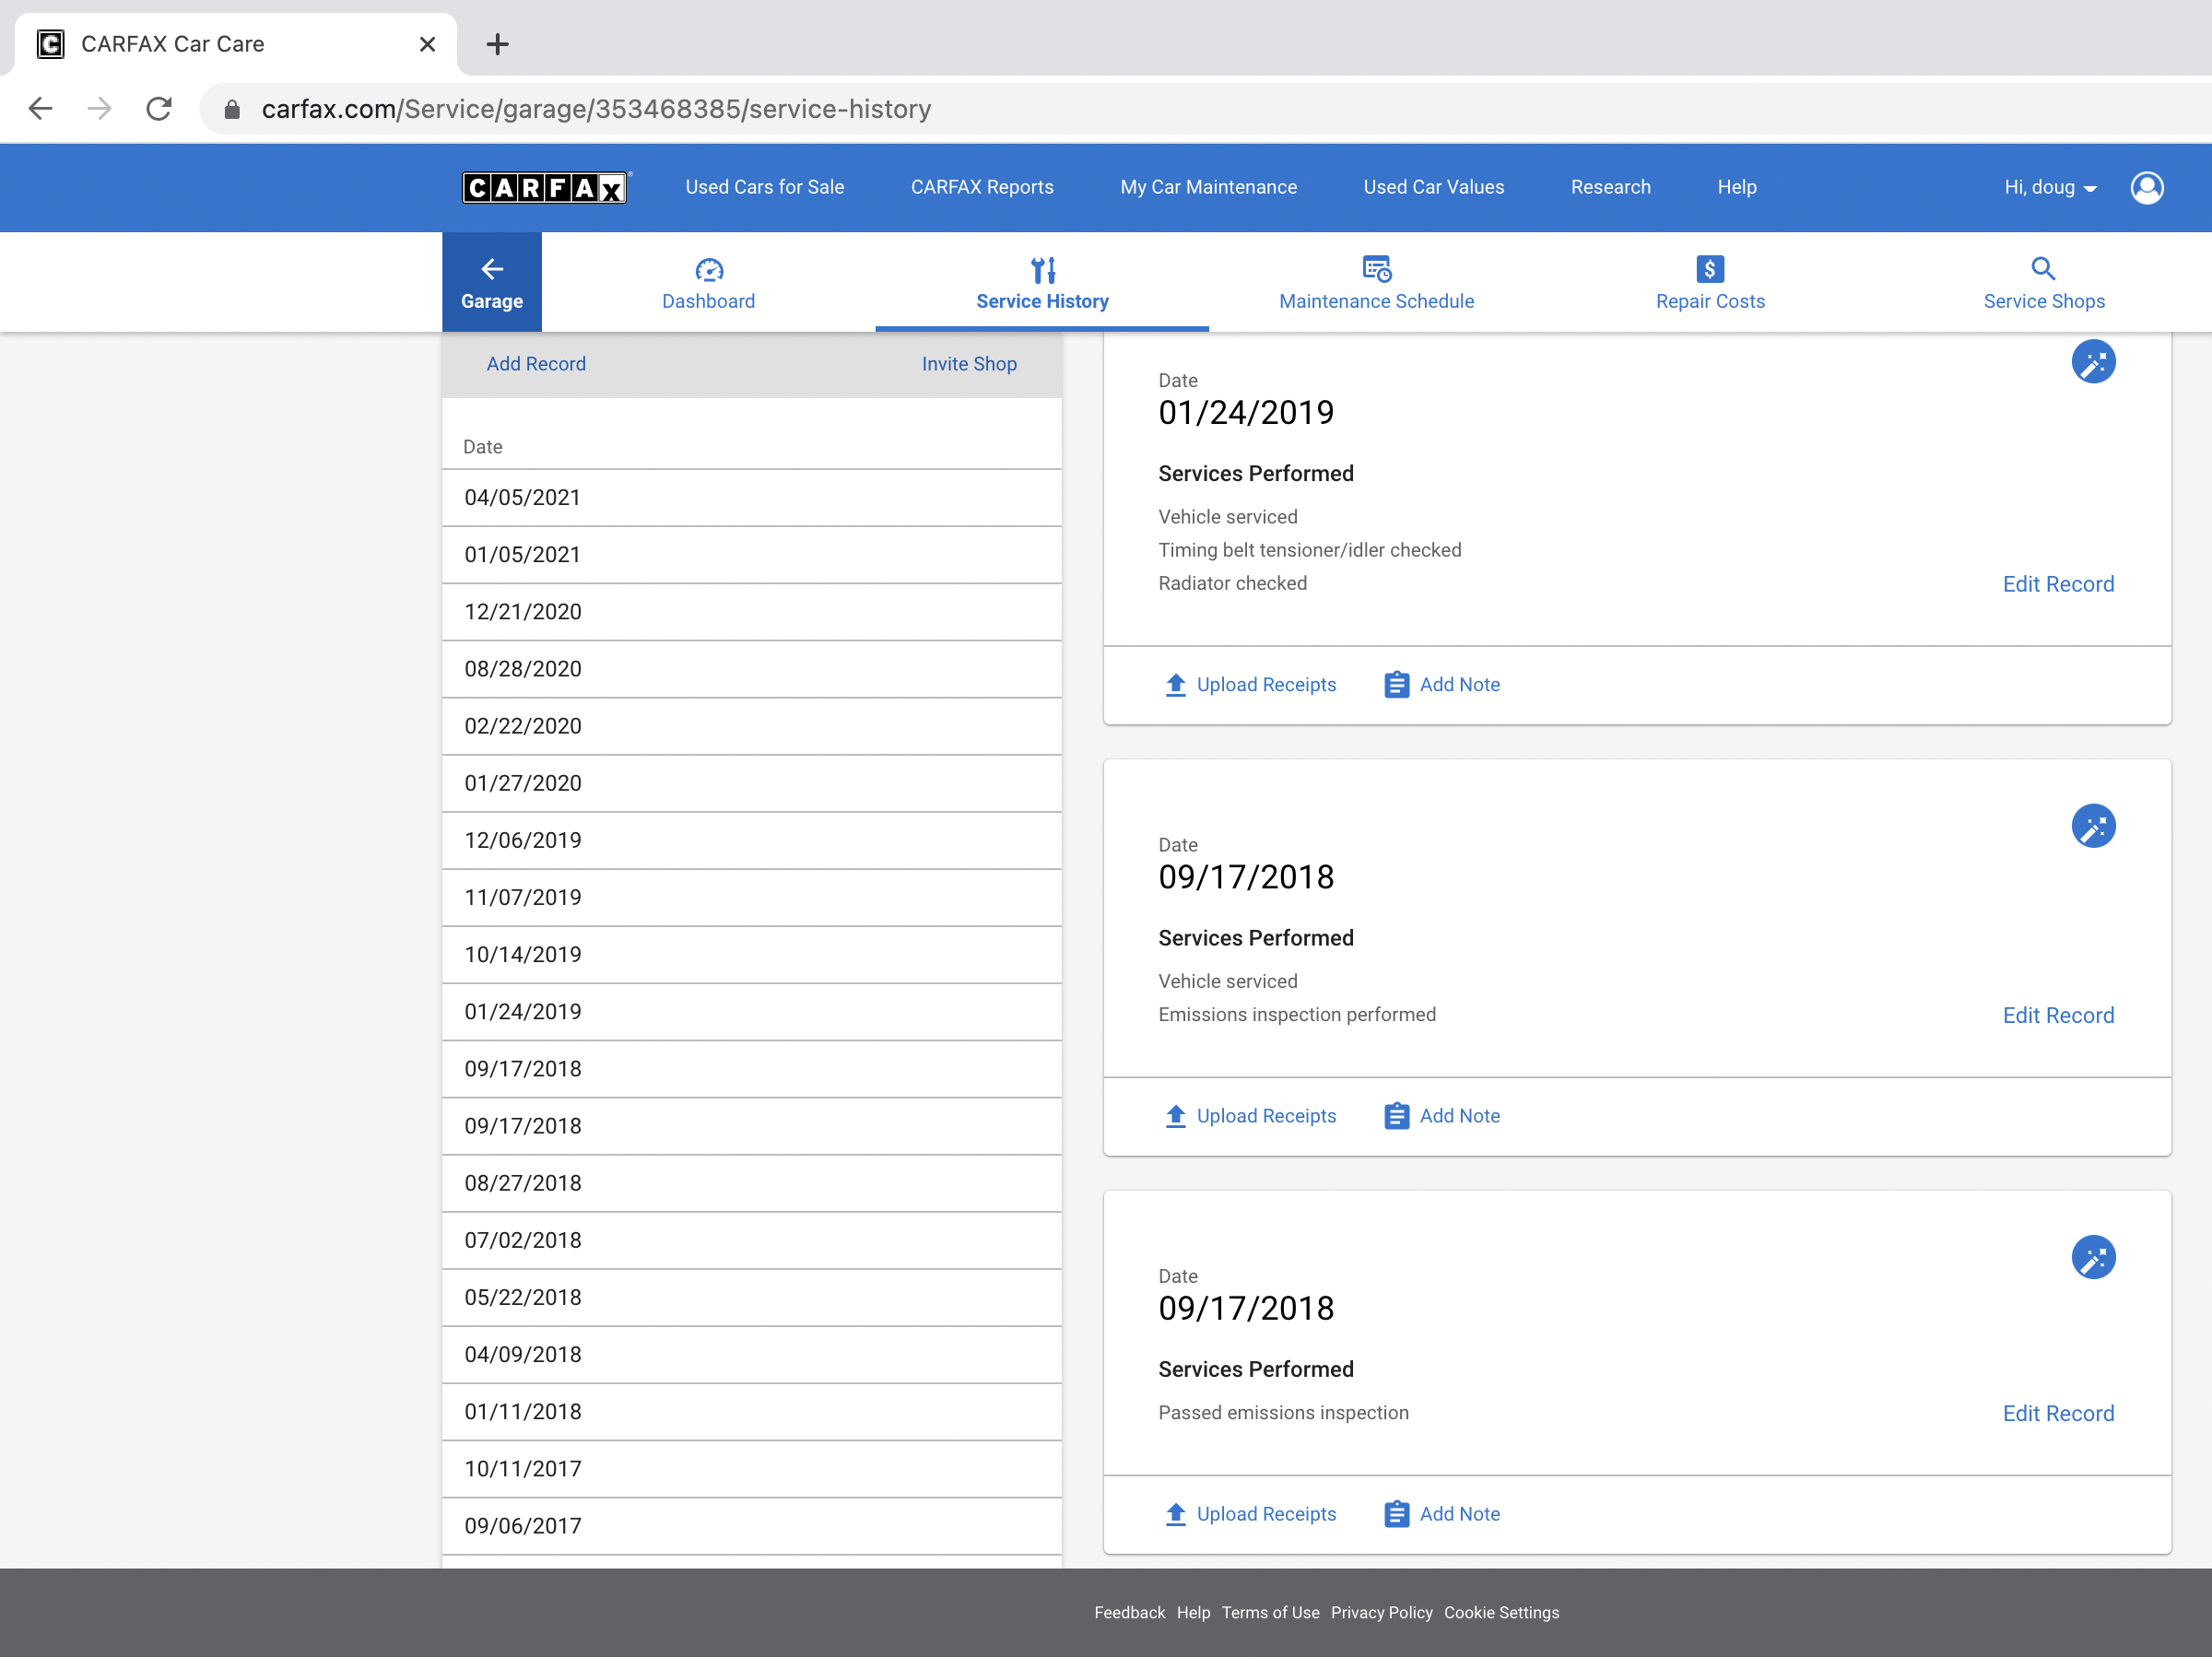Screen dimensions: 2212x1657
Task: Click the Repair Costs dollar icon
Action: click(1710, 269)
